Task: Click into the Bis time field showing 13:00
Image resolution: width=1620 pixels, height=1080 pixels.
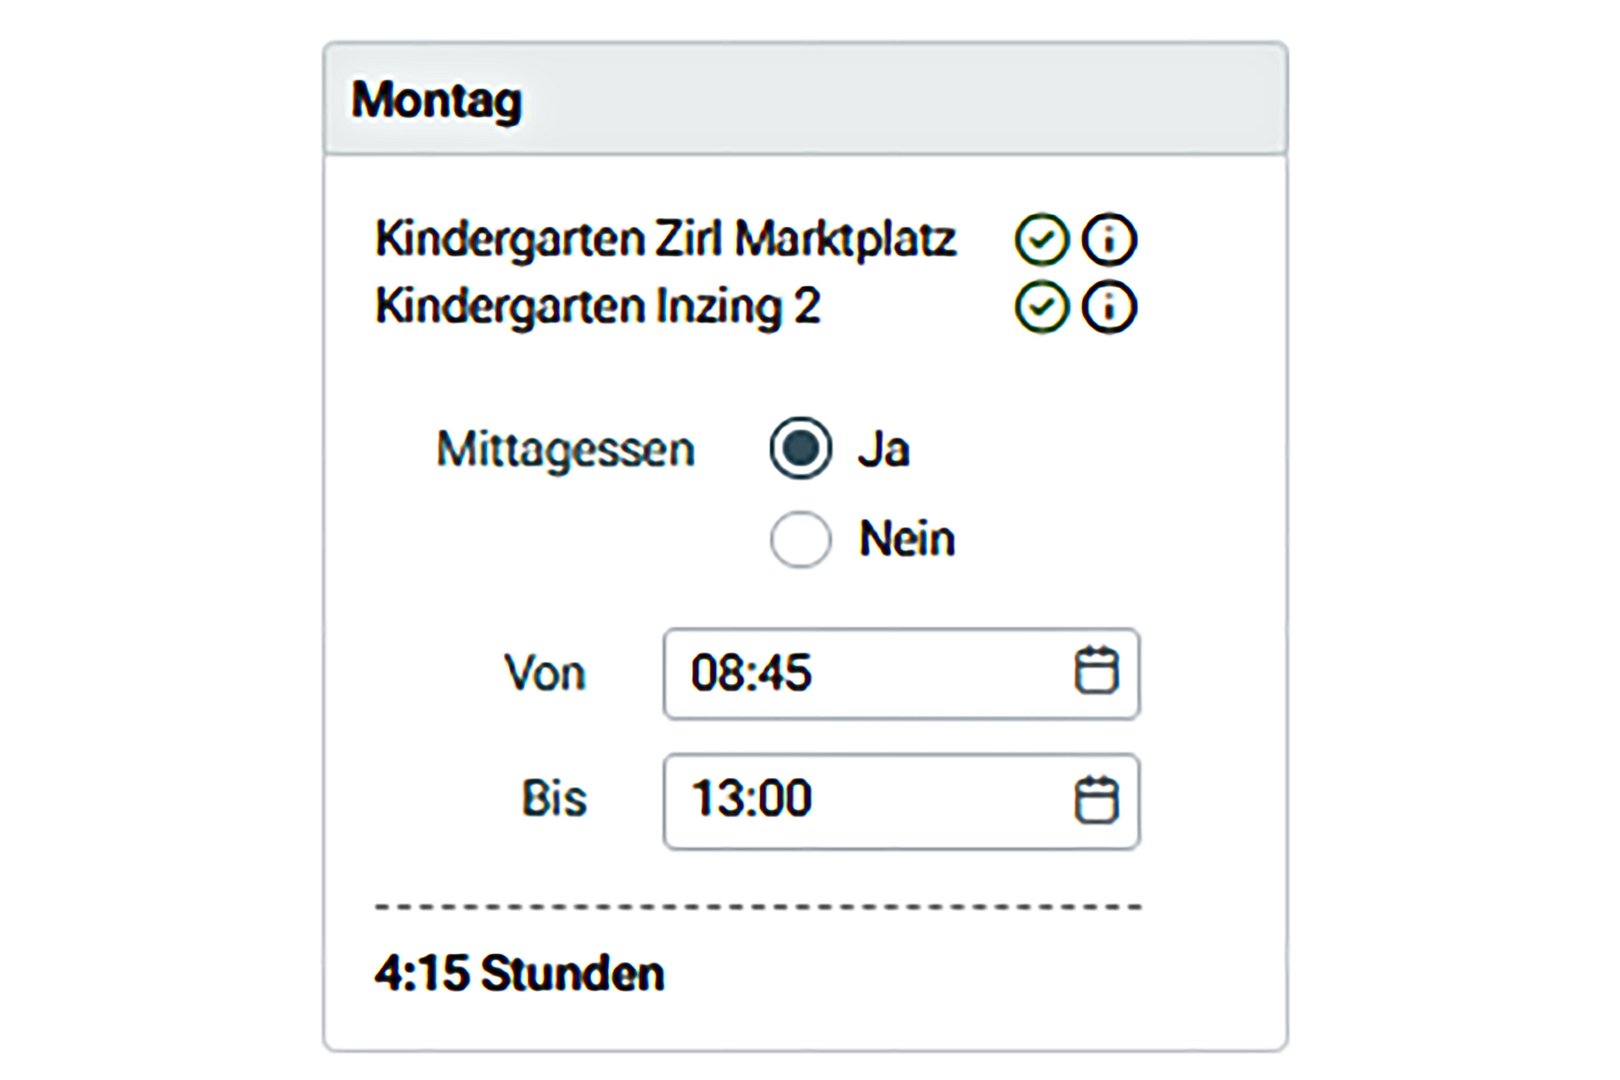Action: pyautogui.click(x=860, y=800)
